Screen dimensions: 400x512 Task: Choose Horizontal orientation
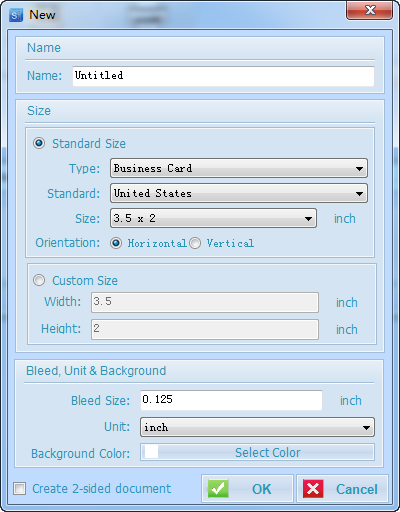click(116, 243)
